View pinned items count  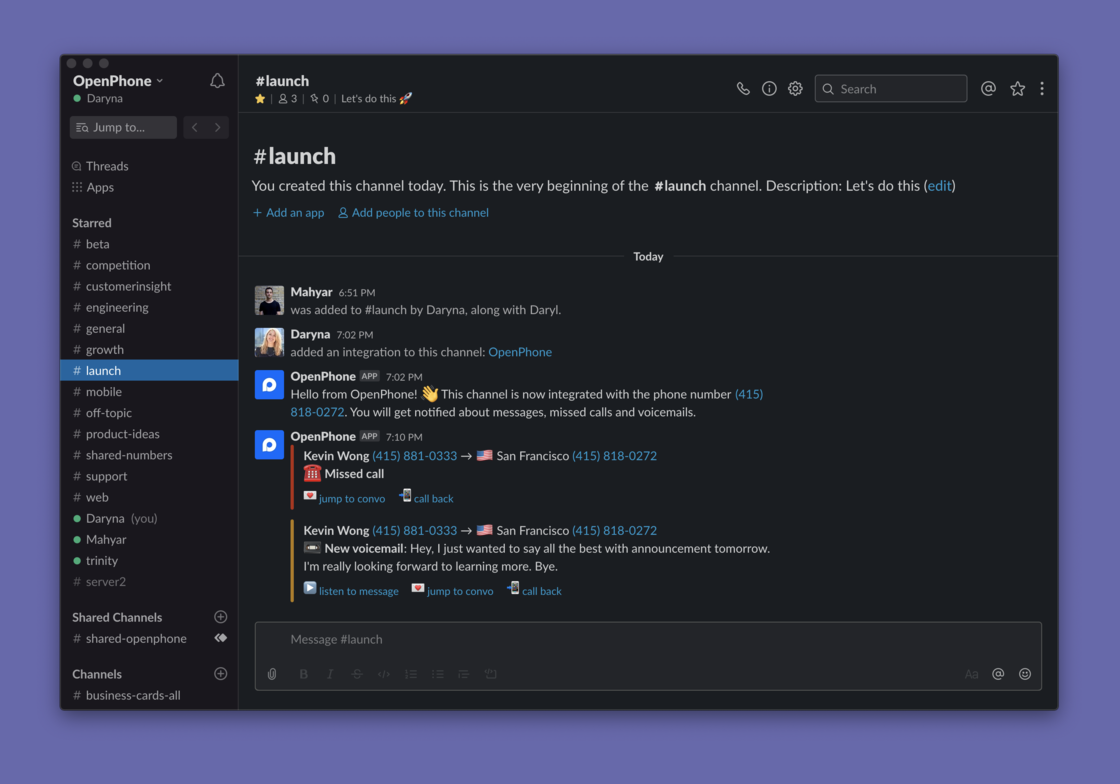click(319, 99)
